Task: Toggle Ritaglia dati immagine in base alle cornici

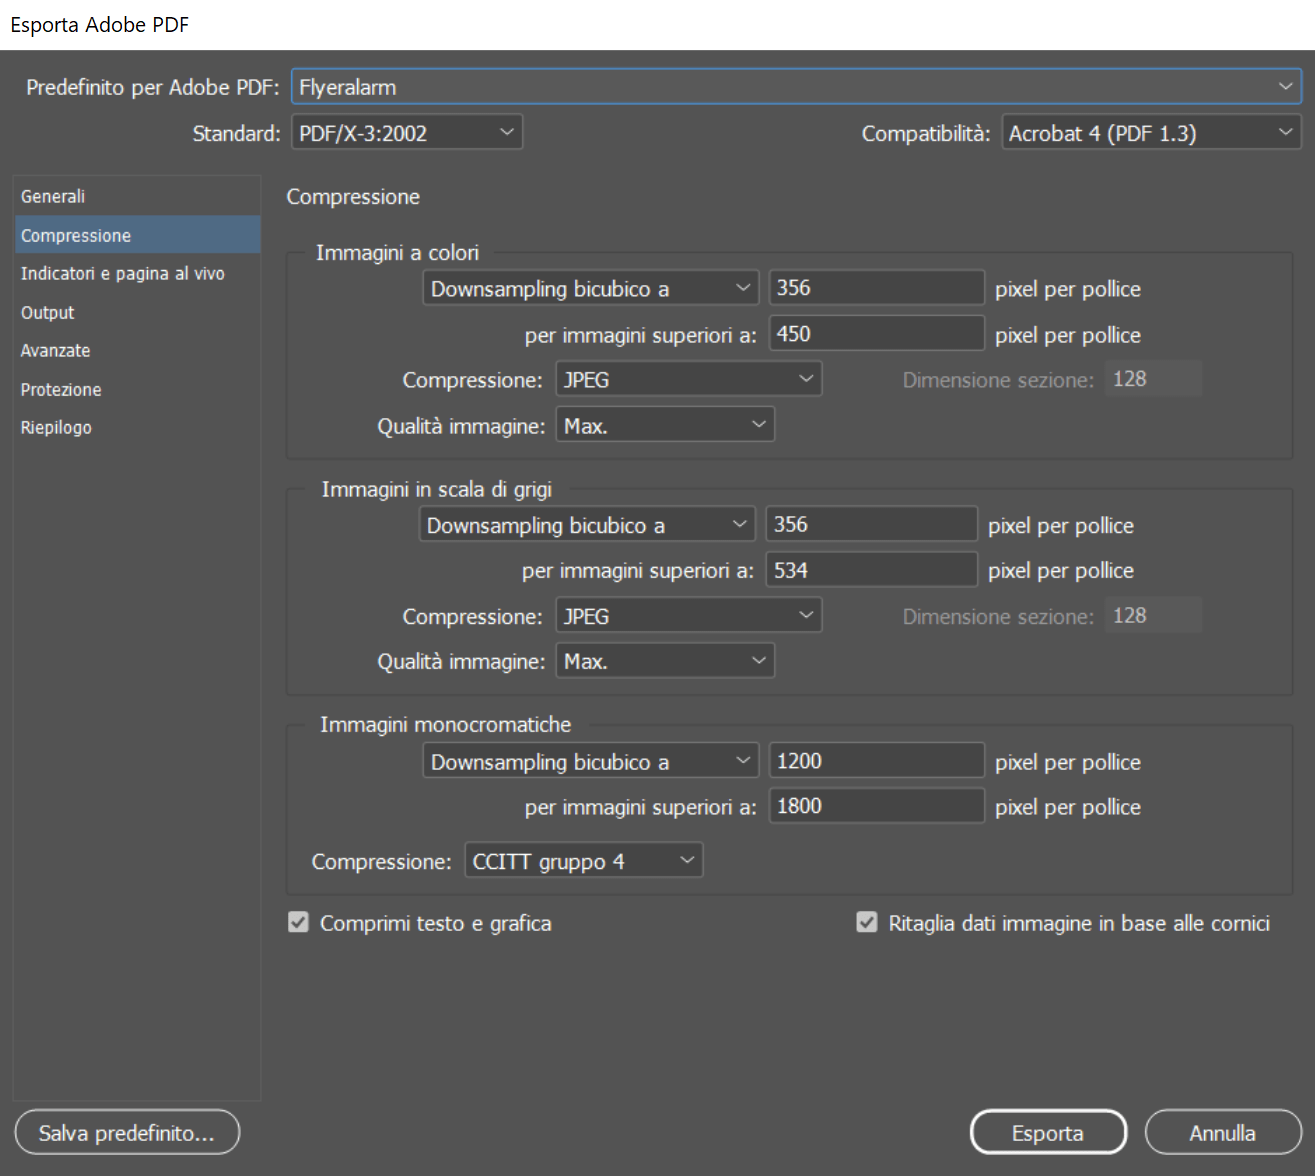Action: point(867,923)
